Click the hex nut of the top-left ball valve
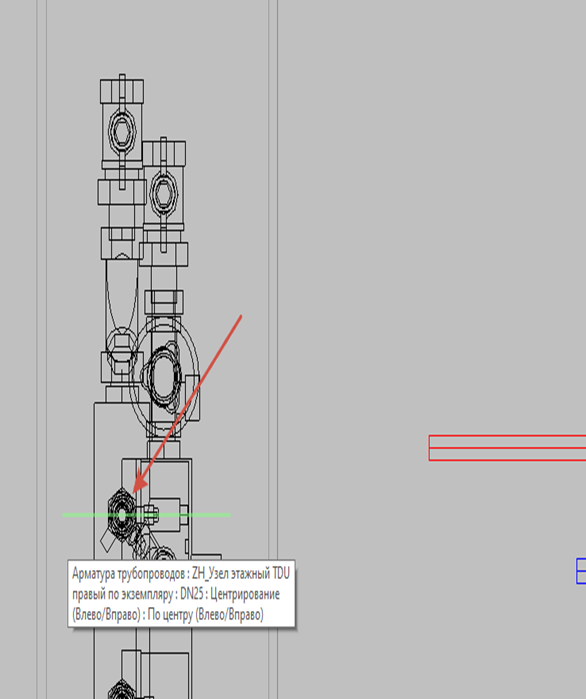Viewport: 586px width, 699px height. tap(122, 132)
